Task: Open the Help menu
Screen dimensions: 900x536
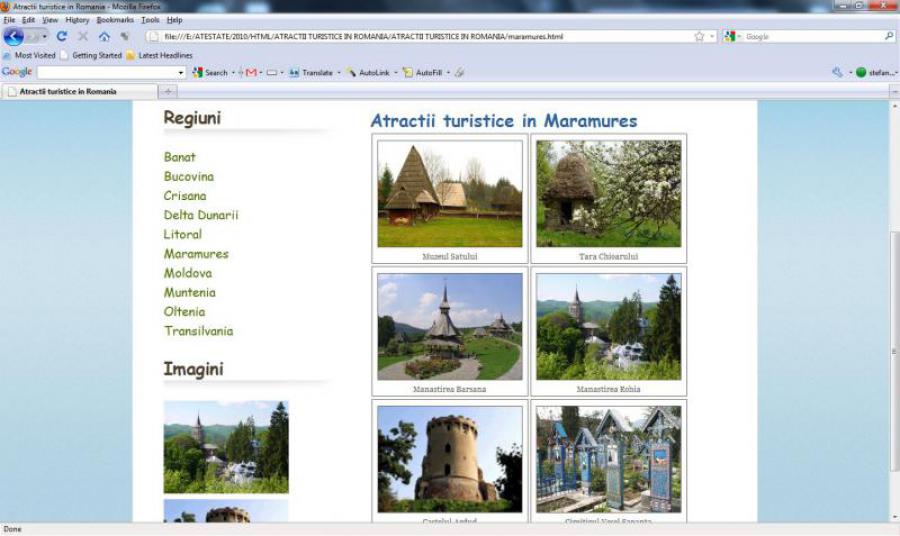Action: tap(174, 20)
